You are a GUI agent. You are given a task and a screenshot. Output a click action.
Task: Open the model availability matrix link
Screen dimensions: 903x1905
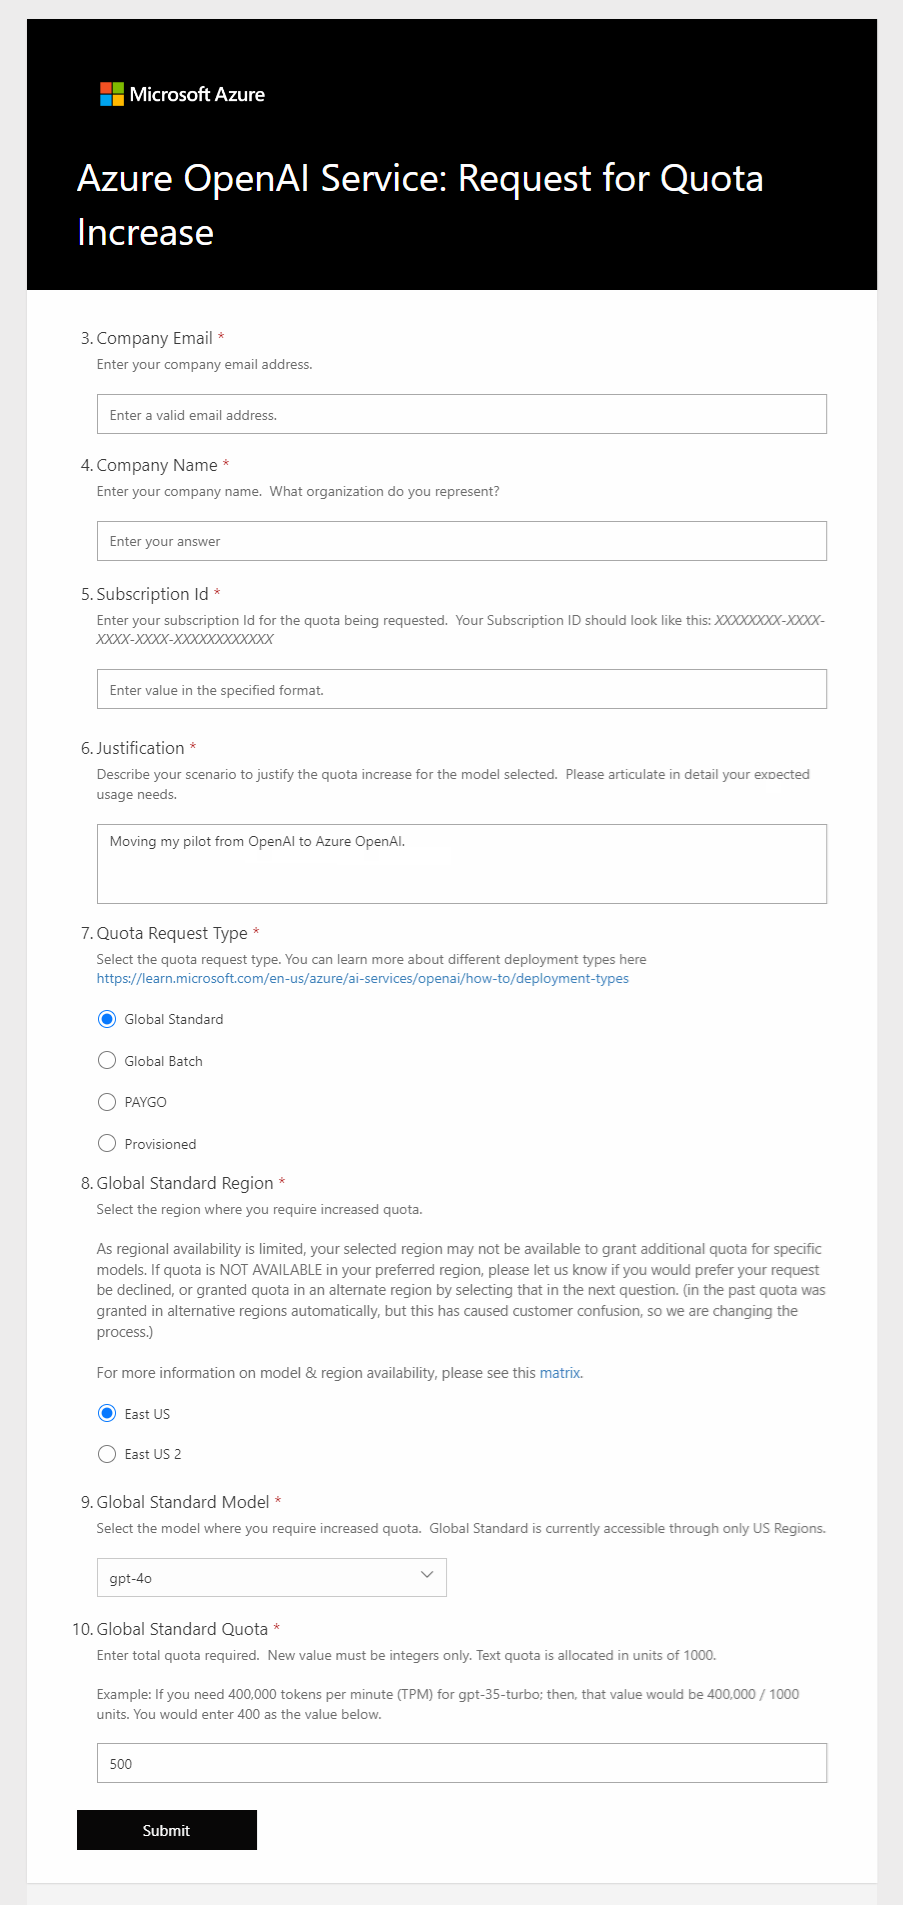[560, 1373]
